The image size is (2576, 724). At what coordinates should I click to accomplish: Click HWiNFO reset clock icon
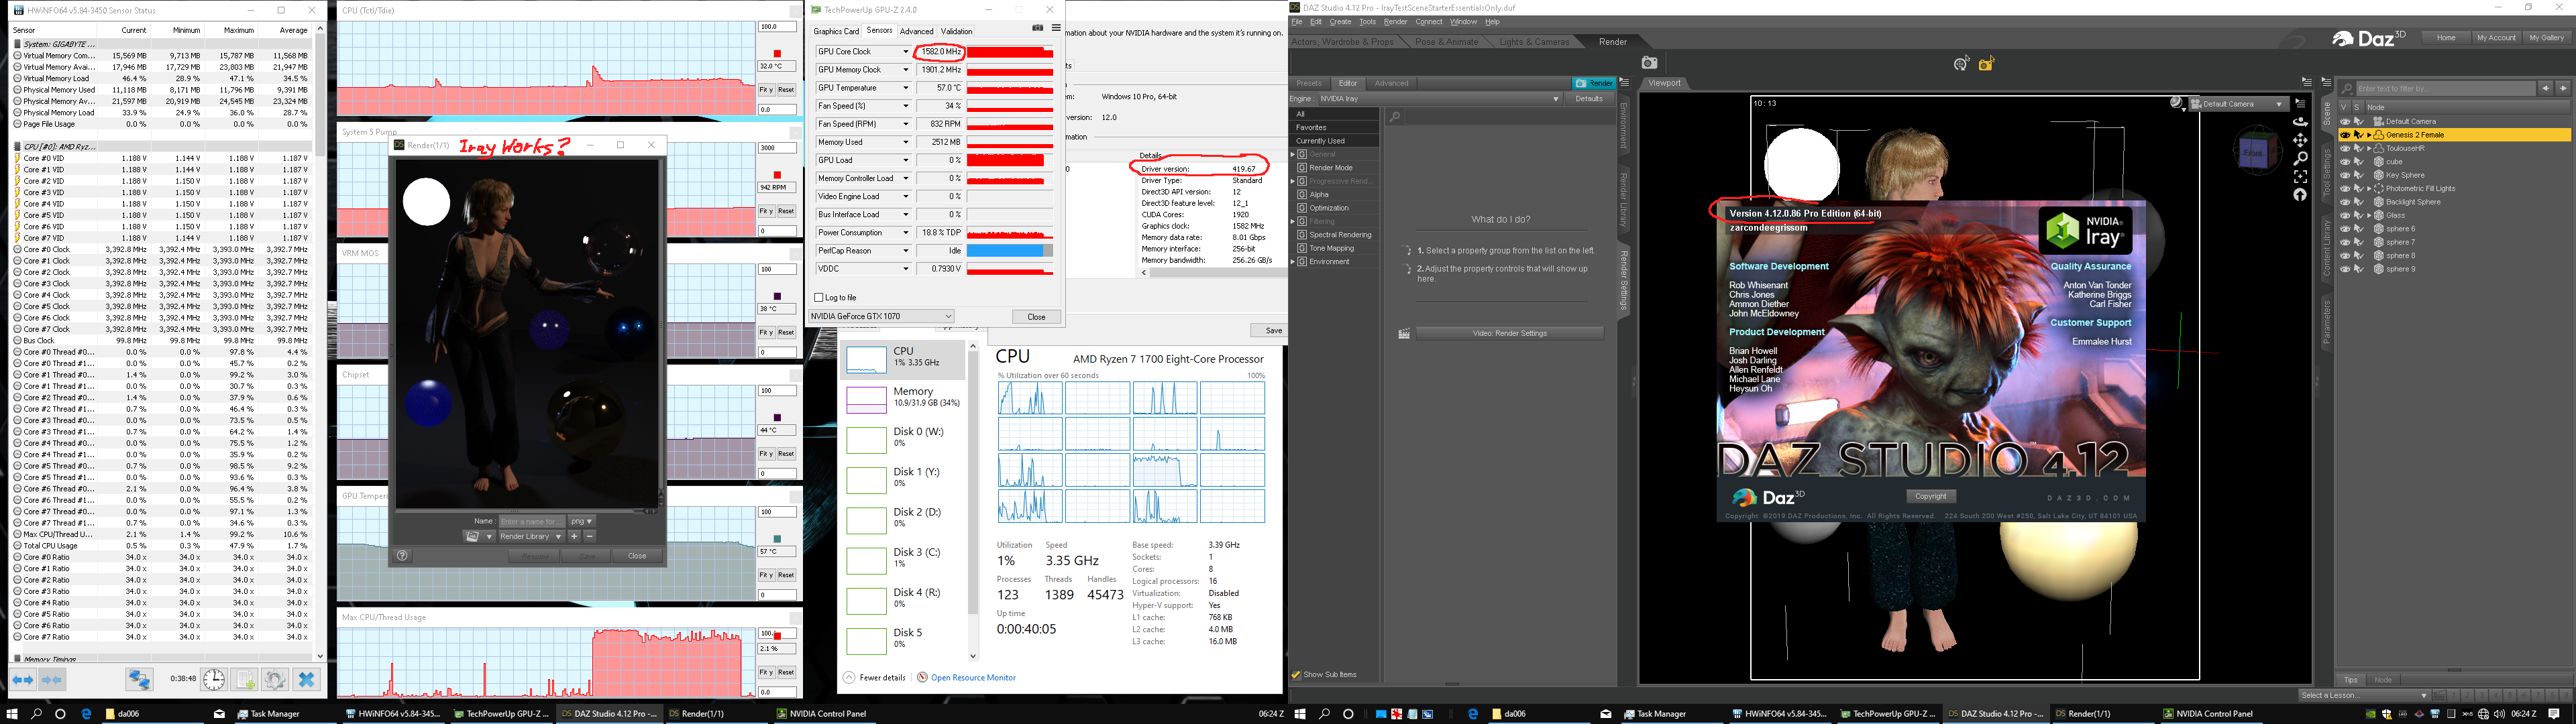(214, 679)
